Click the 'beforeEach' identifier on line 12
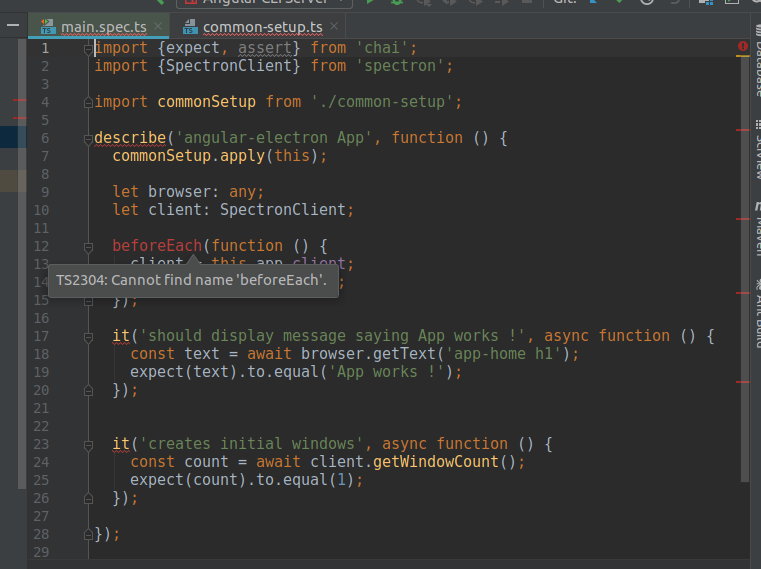The height and width of the screenshot is (569, 761). (157, 246)
